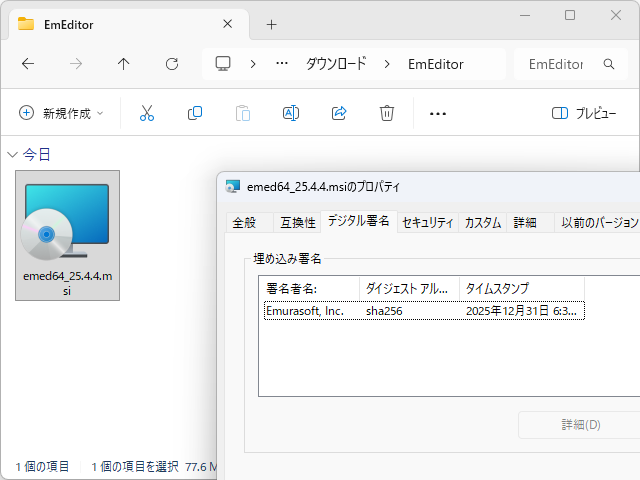
Task: Click 1 個の項目 in status bar
Action: [x=42, y=466]
